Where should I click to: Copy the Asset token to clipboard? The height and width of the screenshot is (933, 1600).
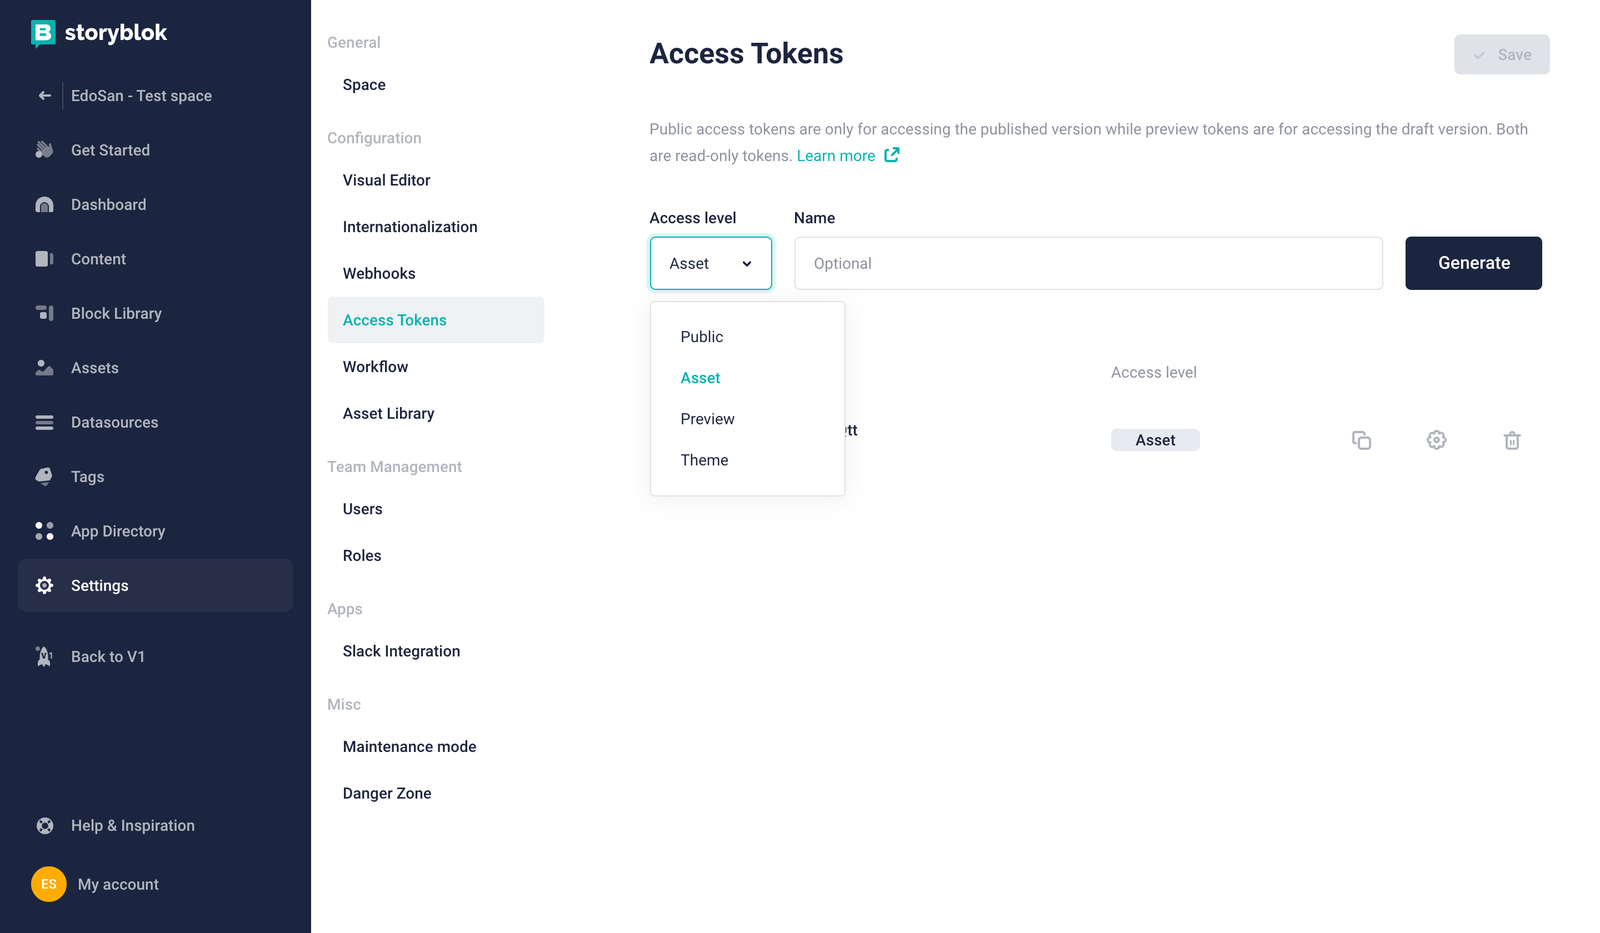pyautogui.click(x=1361, y=440)
